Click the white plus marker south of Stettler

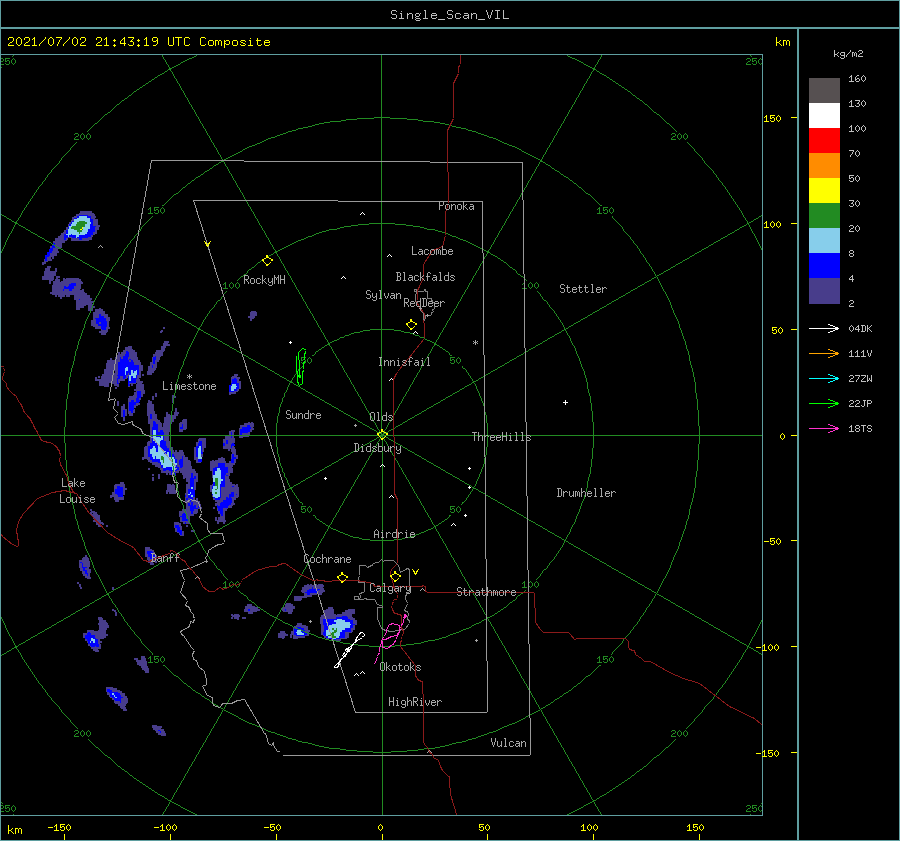click(565, 402)
